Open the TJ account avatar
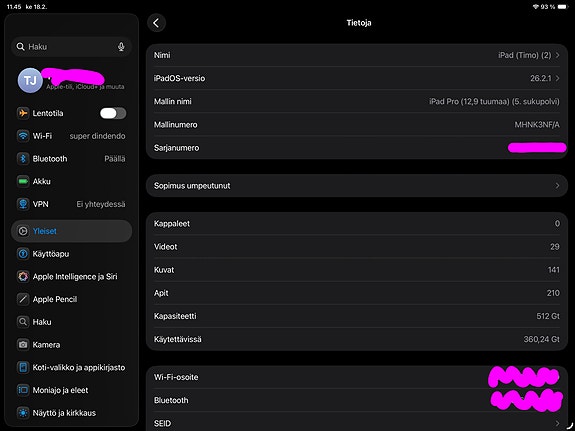Screen dimensions: 575x431 (30, 80)
